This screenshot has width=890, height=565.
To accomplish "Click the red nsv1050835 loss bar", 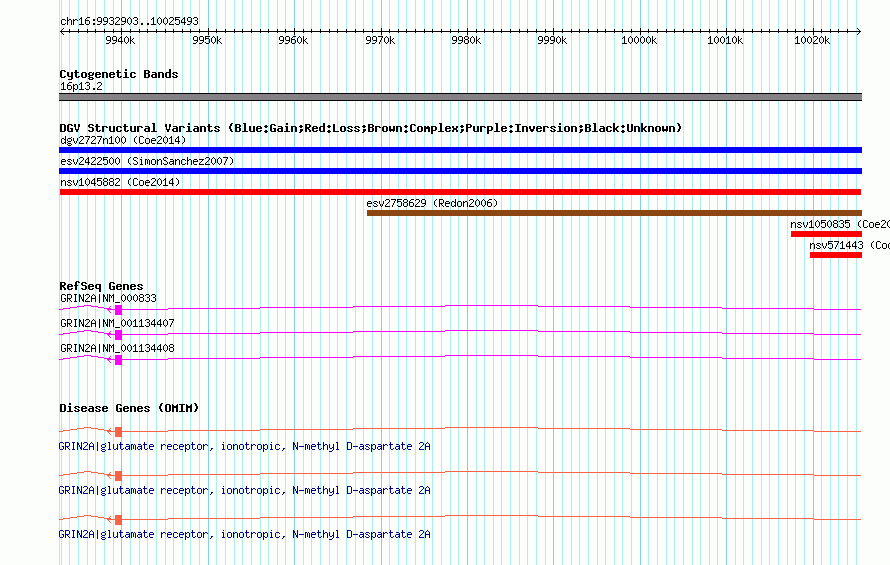I will tap(826, 234).
